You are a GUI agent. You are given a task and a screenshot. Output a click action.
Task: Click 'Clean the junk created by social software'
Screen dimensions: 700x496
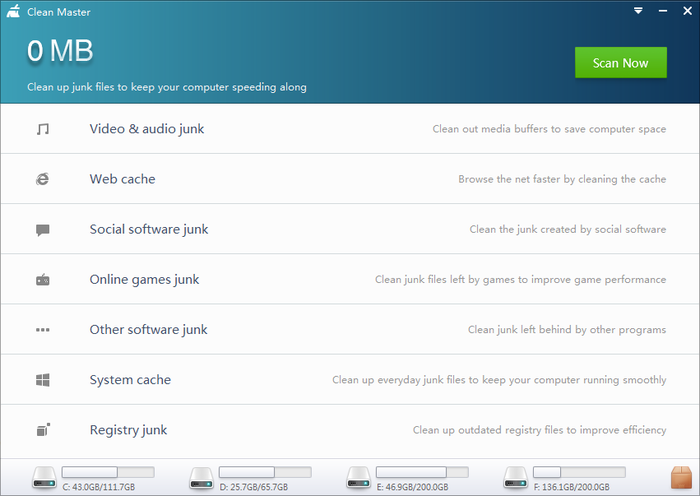coord(568,229)
